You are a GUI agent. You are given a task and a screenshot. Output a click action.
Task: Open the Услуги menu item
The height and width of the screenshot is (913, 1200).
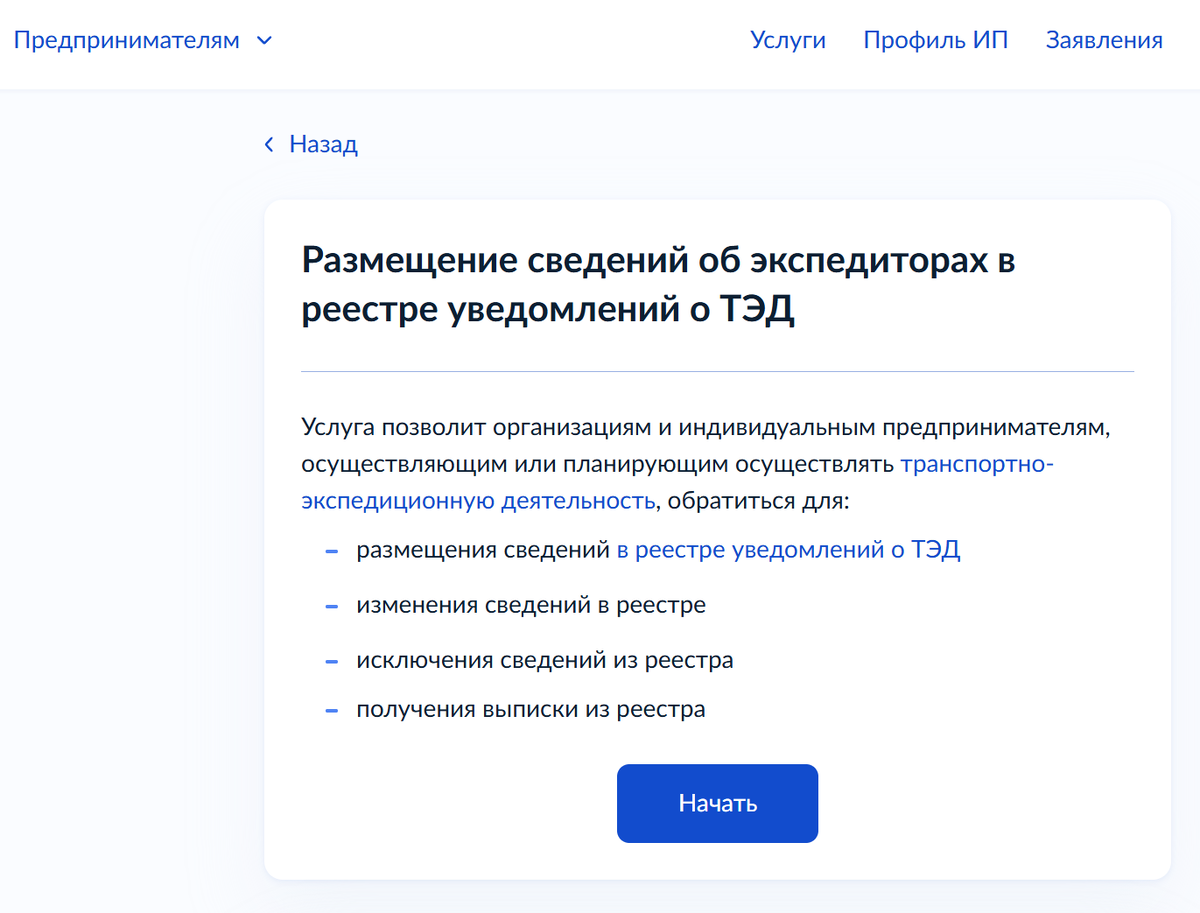pos(788,40)
